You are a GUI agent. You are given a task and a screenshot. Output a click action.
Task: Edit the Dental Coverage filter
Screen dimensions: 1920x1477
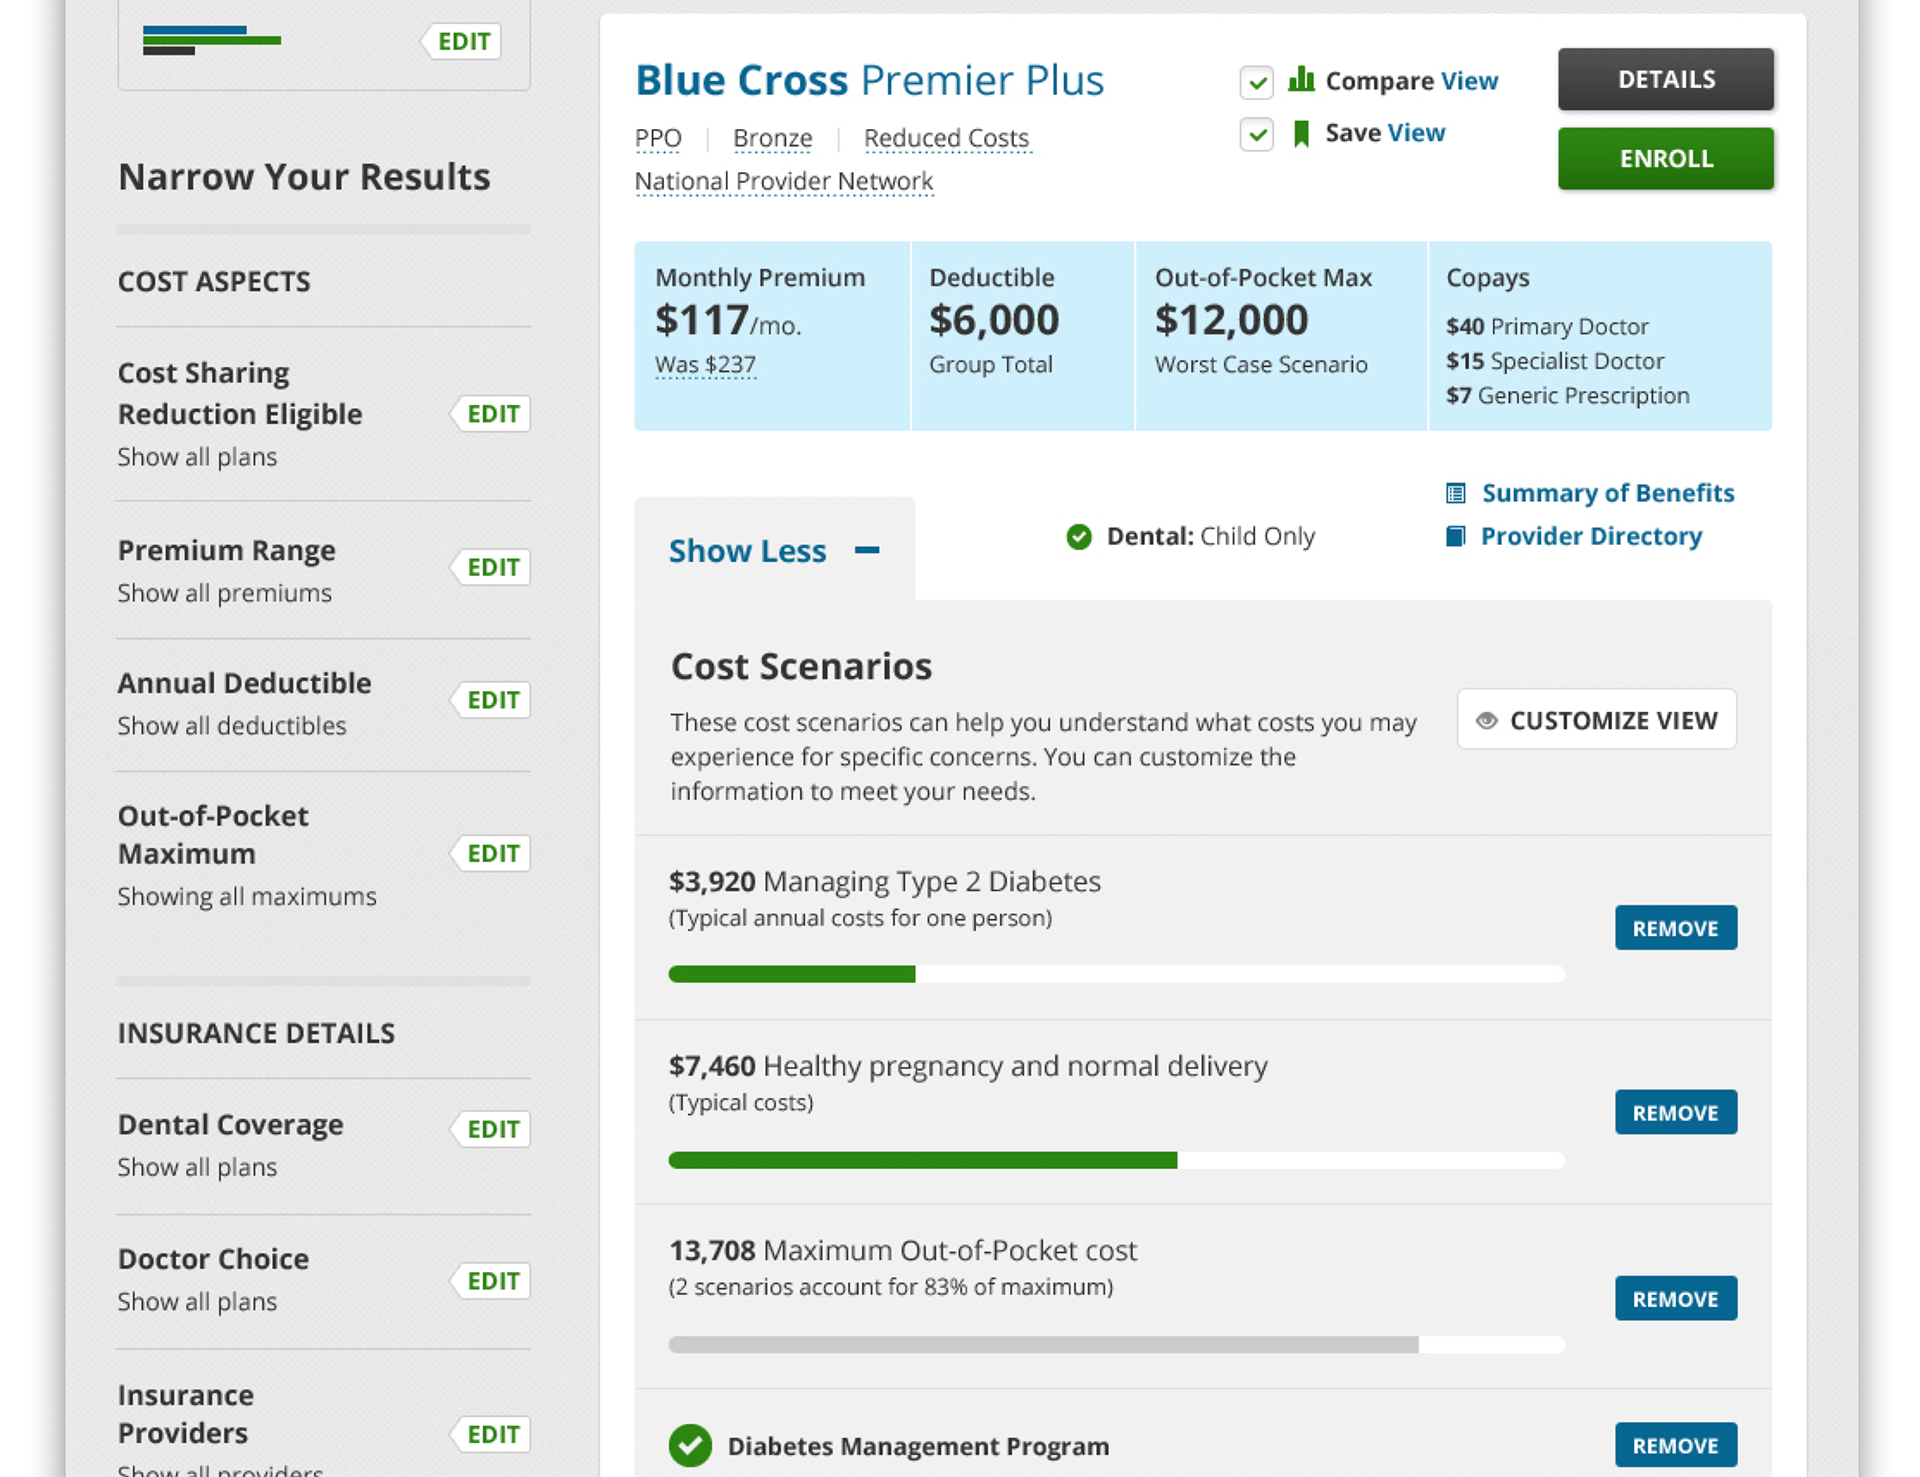(491, 1129)
